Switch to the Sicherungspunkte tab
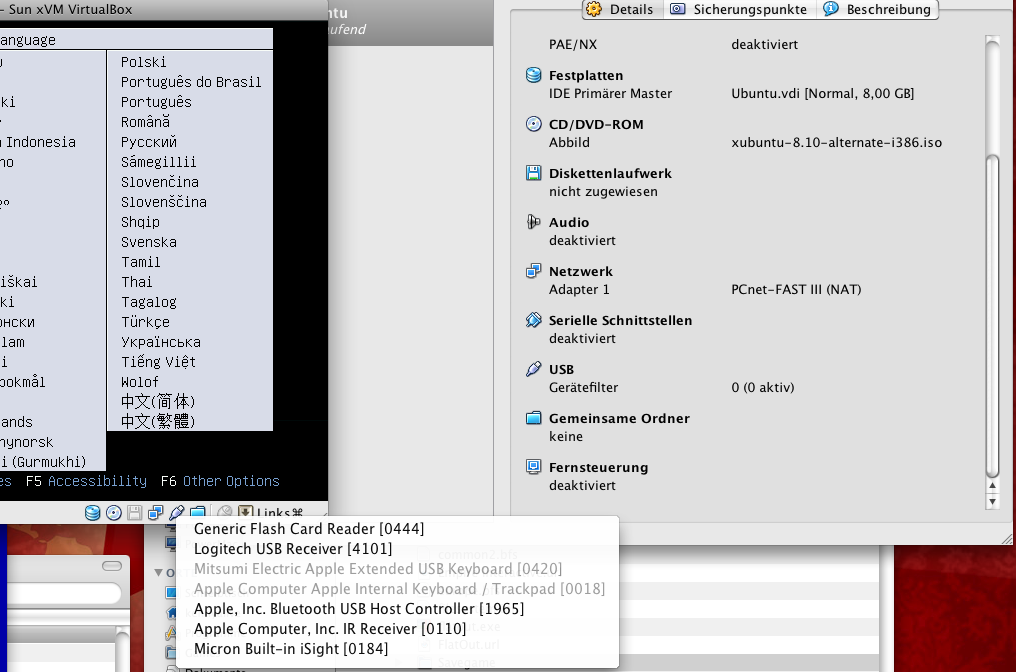Screen dimensions: 1016x672 [739, 9]
